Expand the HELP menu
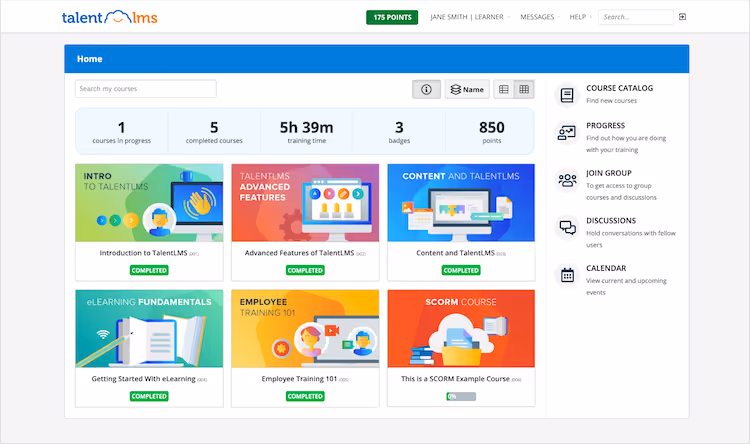 (580, 17)
